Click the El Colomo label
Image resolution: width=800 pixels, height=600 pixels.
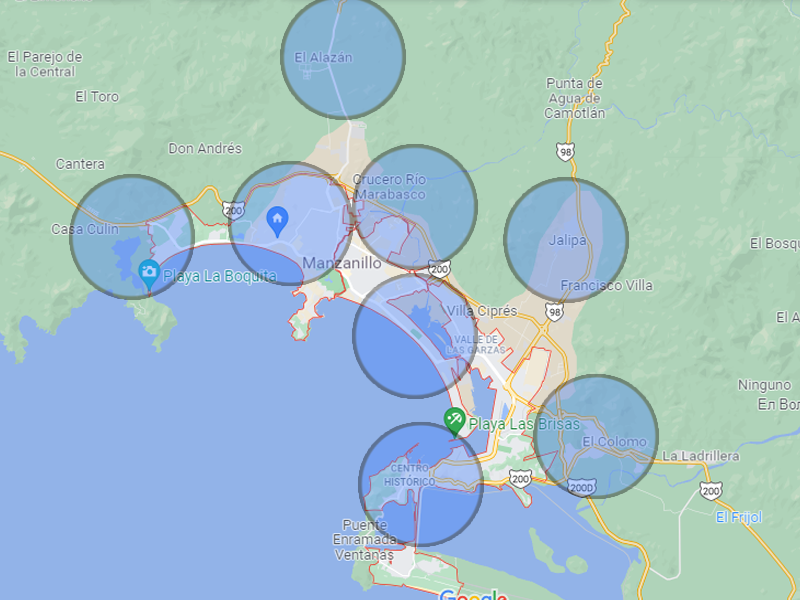[614, 442]
